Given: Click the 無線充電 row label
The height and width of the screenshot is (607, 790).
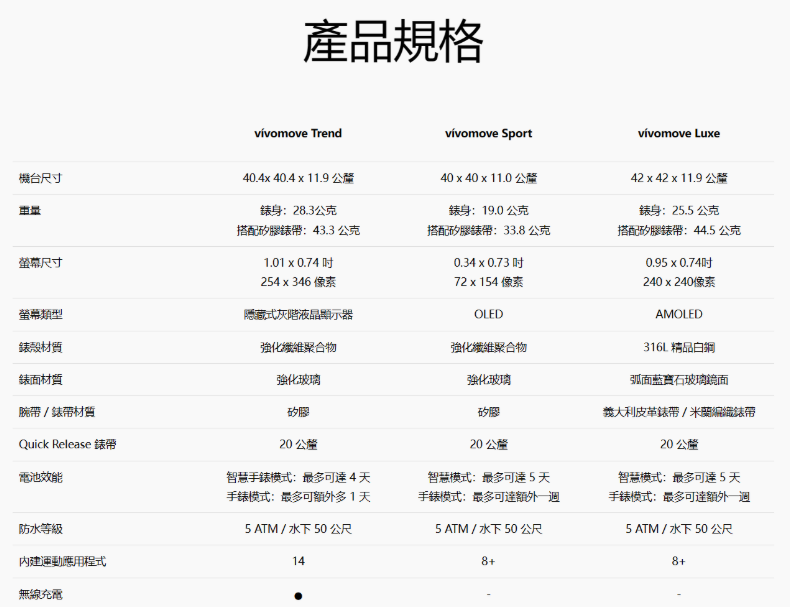Looking at the screenshot, I should 40,594.
